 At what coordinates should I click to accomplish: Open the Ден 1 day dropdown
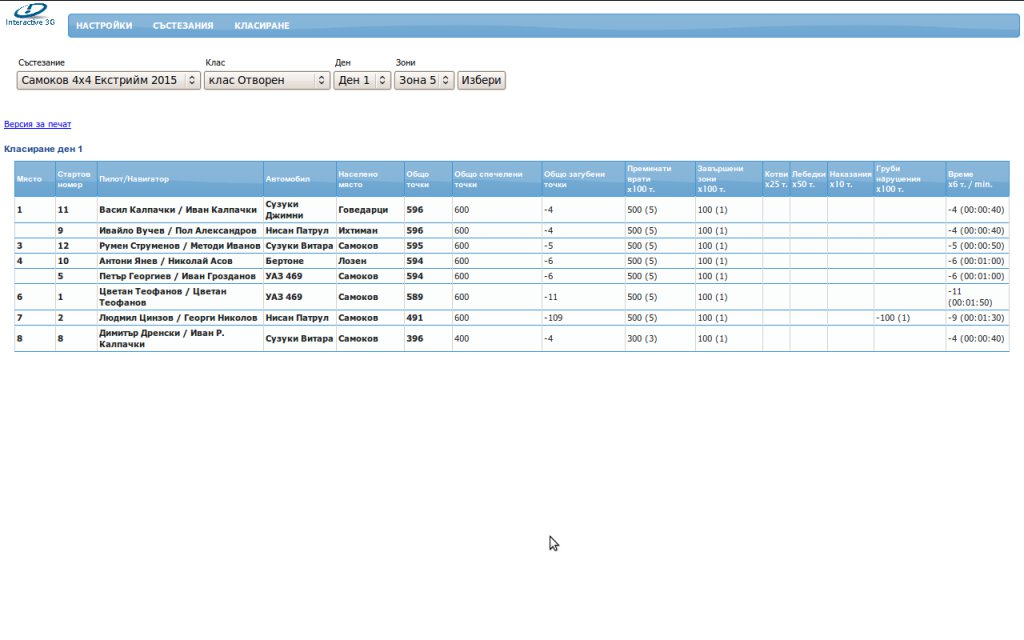pos(362,80)
